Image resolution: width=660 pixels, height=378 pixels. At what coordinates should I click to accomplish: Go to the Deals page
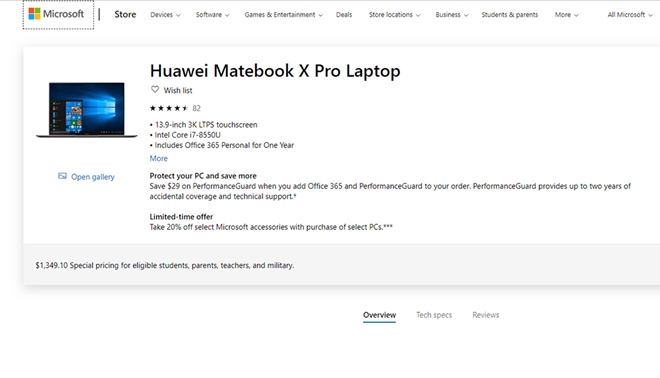(x=344, y=15)
